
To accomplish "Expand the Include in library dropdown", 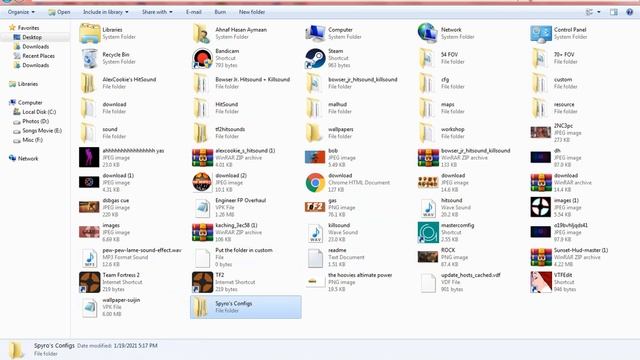I will 105,12.
